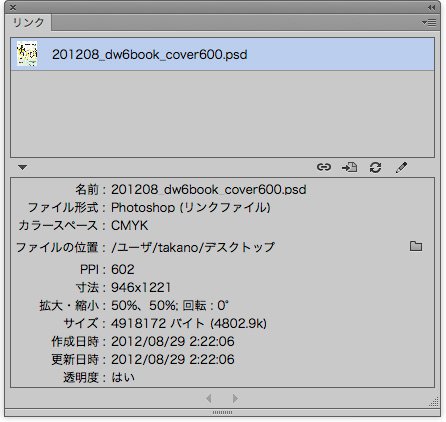Click the file path /ユーザ/takano/デスクトップ
The width and height of the screenshot is (446, 422).
pos(193,247)
